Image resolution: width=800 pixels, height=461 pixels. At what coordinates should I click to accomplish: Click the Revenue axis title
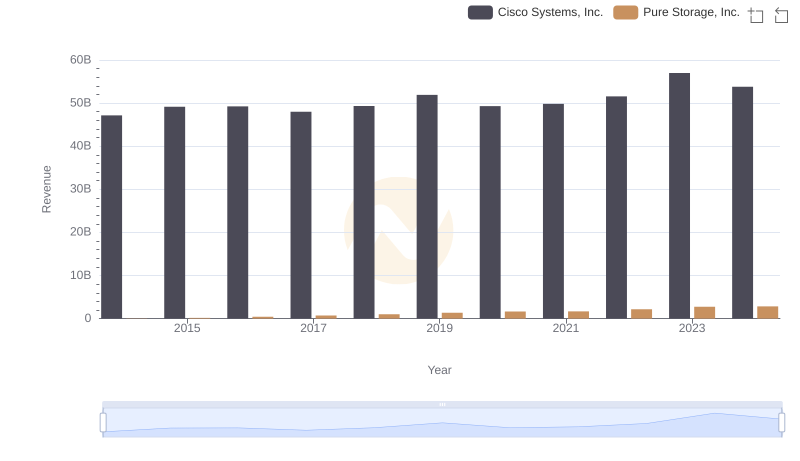pos(46,189)
